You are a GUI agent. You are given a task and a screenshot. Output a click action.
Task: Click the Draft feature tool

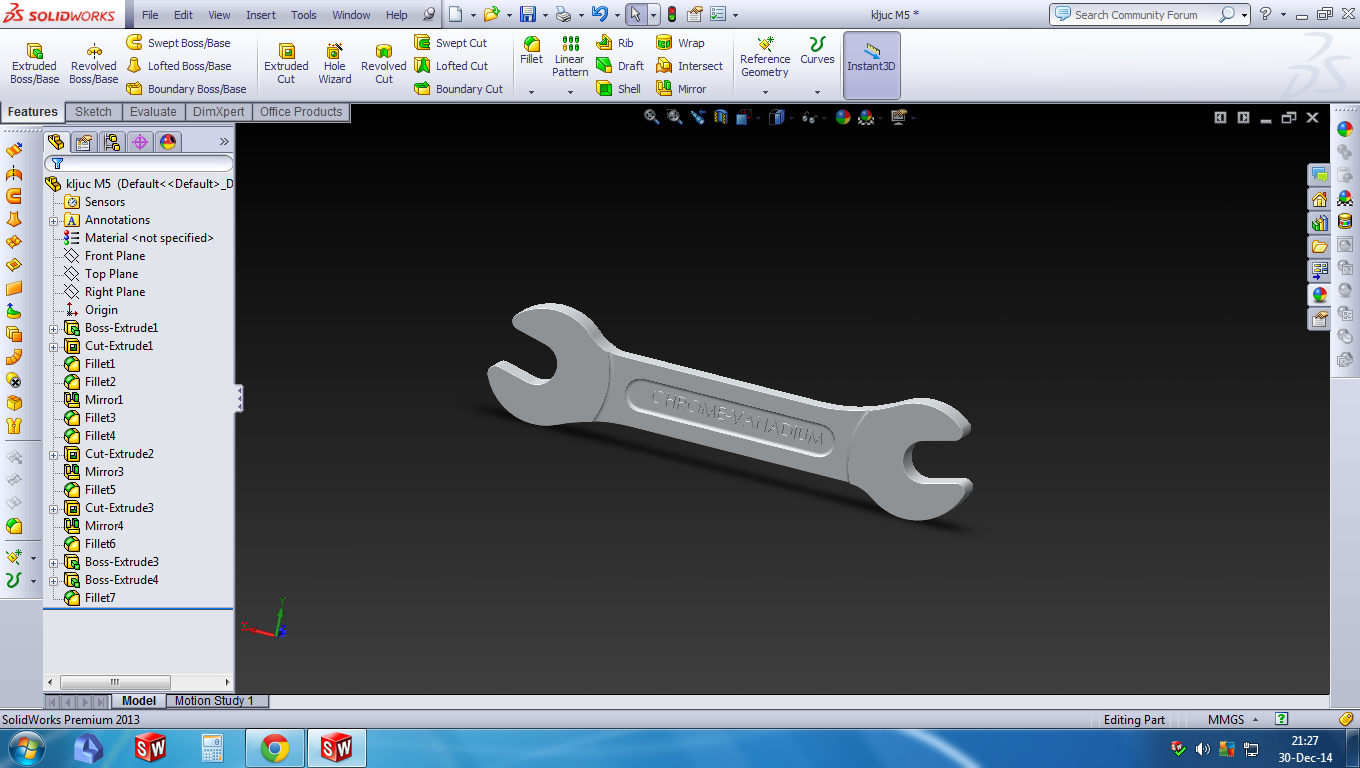(x=620, y=66)
